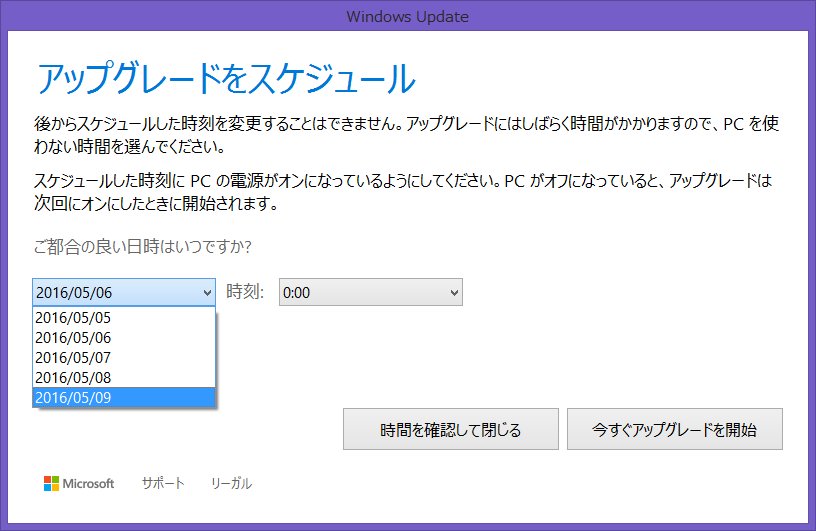The height and width of the screenshot is (531, 816).
Task: Click the ご都合の良い日時はいつですか? label
Action: tap(143, 246)
